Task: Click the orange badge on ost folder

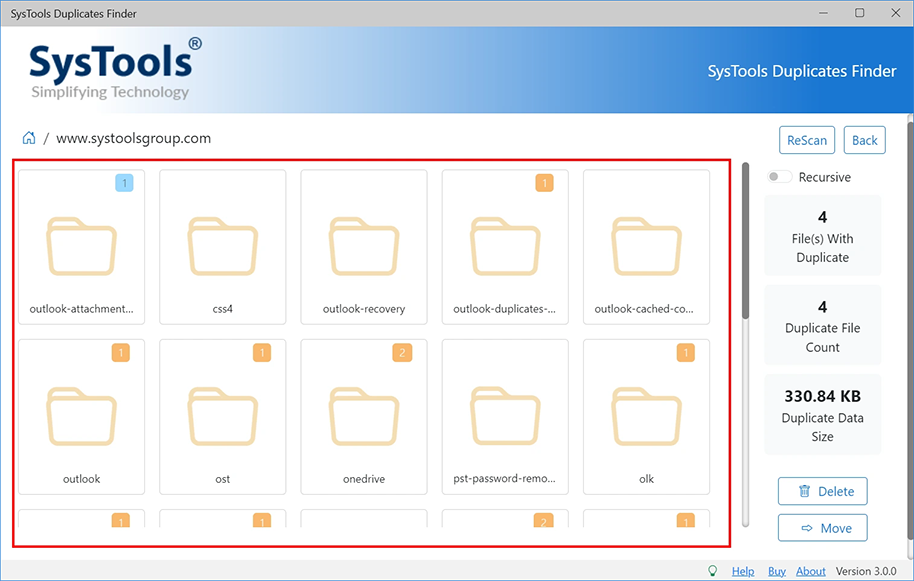Action: [262, 353]
